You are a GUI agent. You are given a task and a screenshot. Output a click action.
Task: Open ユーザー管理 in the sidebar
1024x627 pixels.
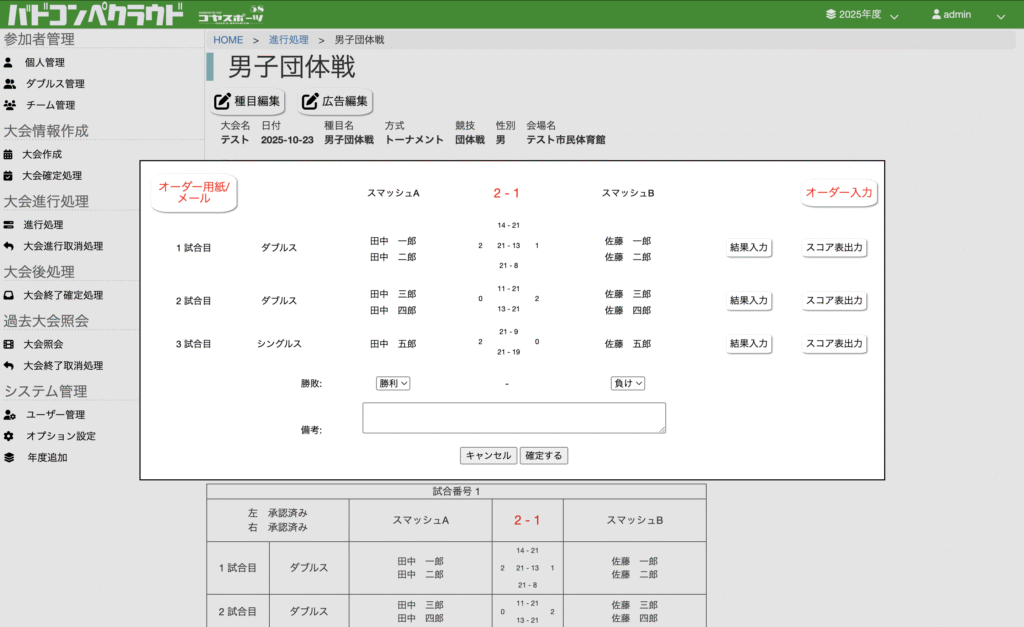point(55,415)
